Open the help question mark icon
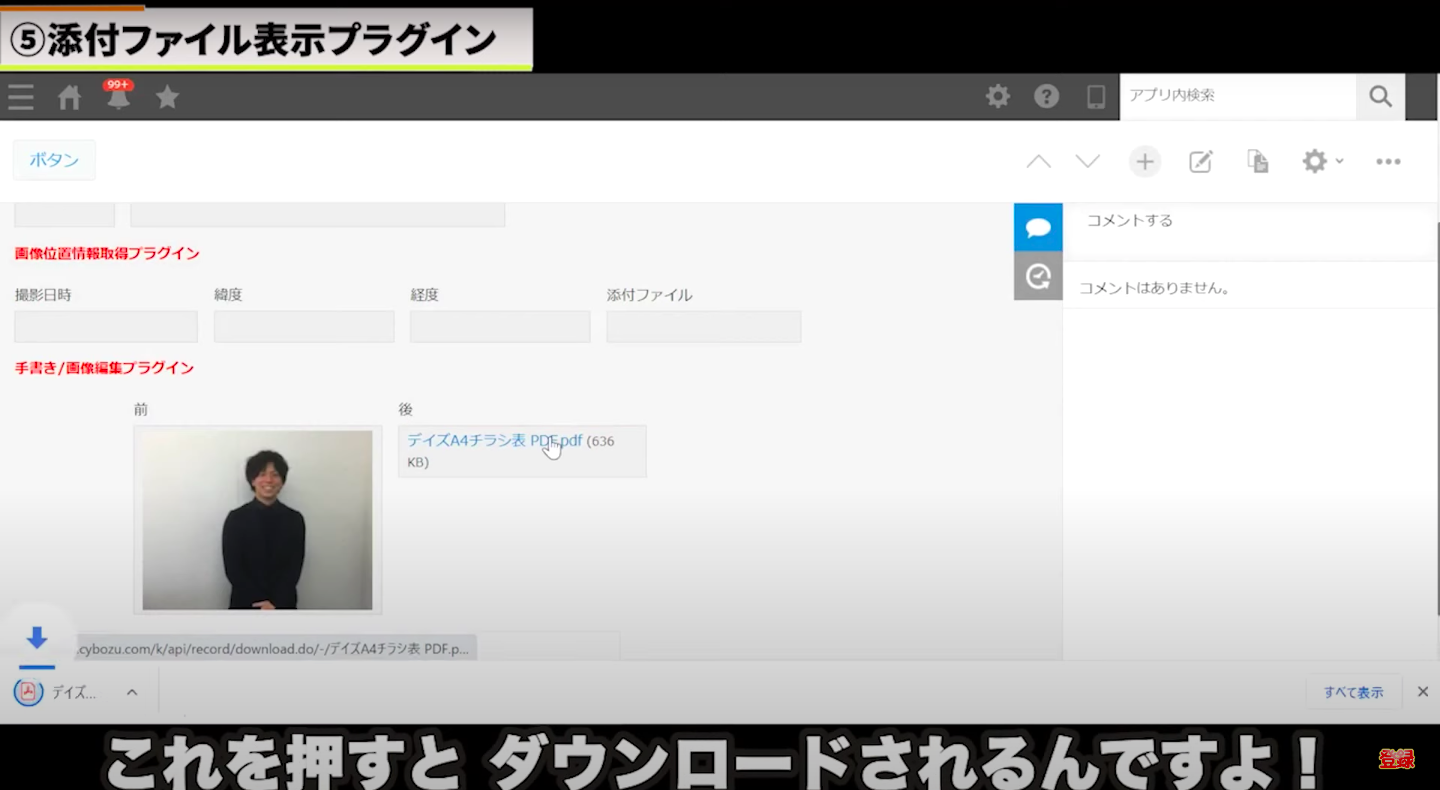Screen dimensions: 1440x790 pos(1046,96)
